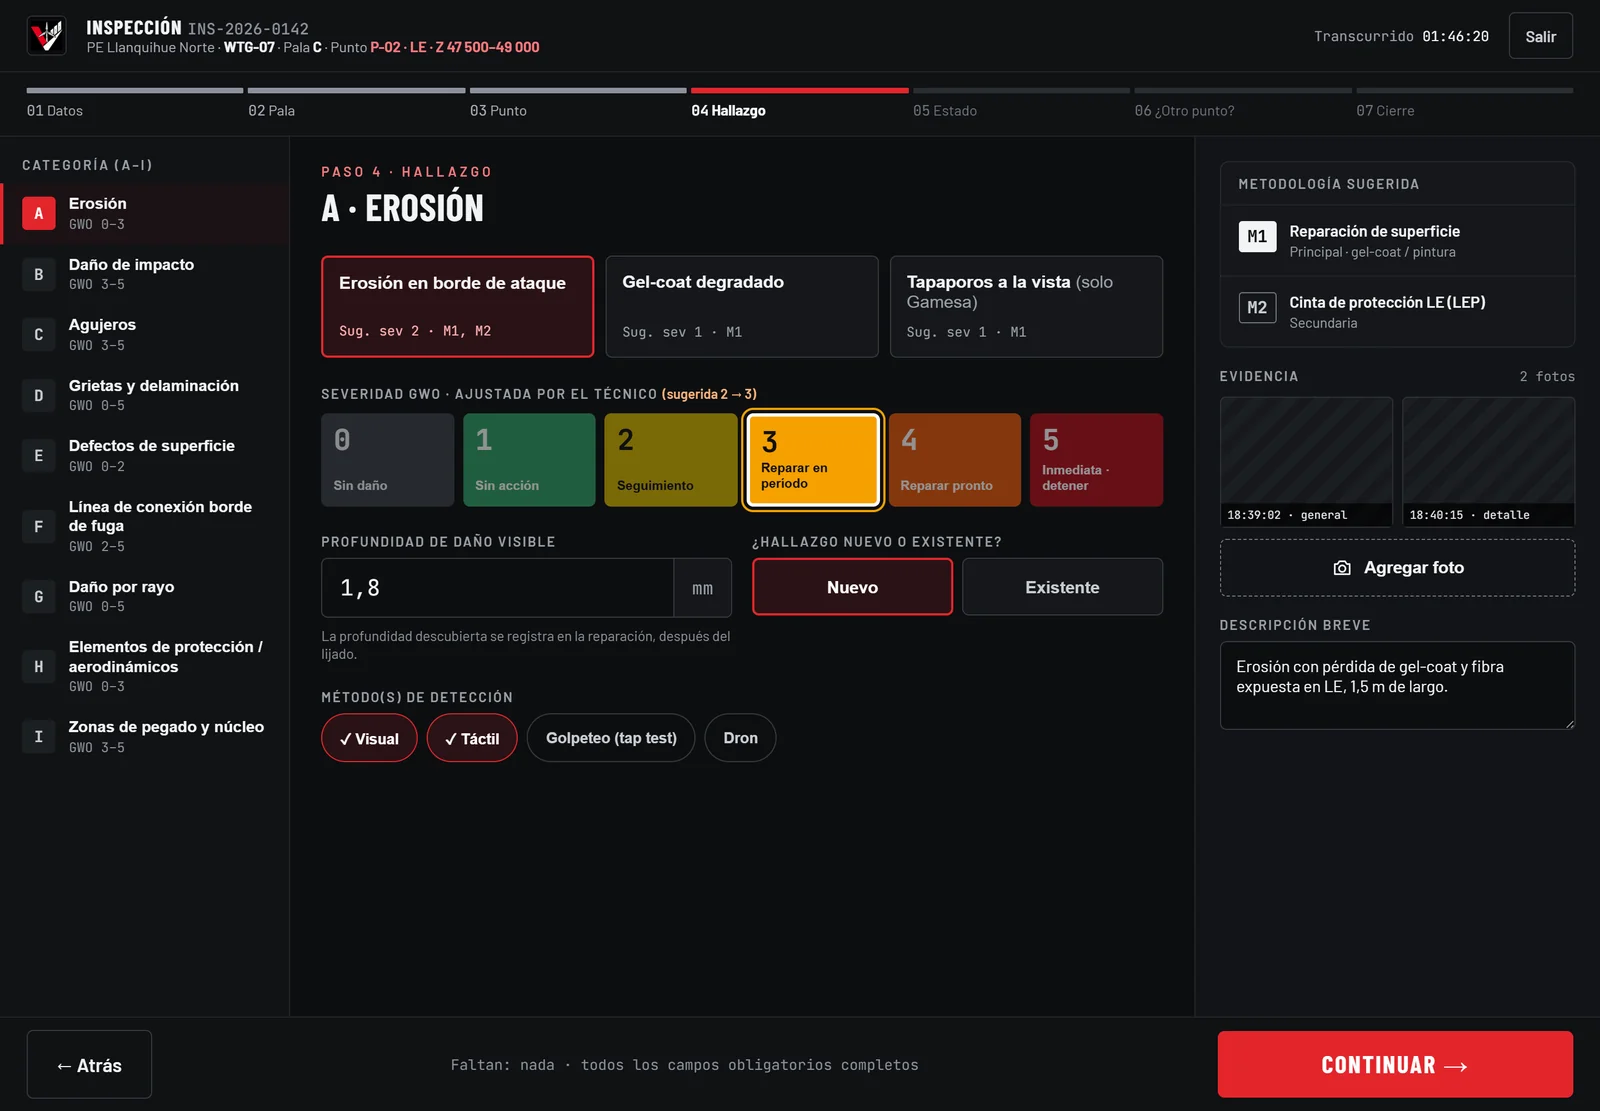
Task: Click Continuar to proceed
Action: click(1395, 1064)
